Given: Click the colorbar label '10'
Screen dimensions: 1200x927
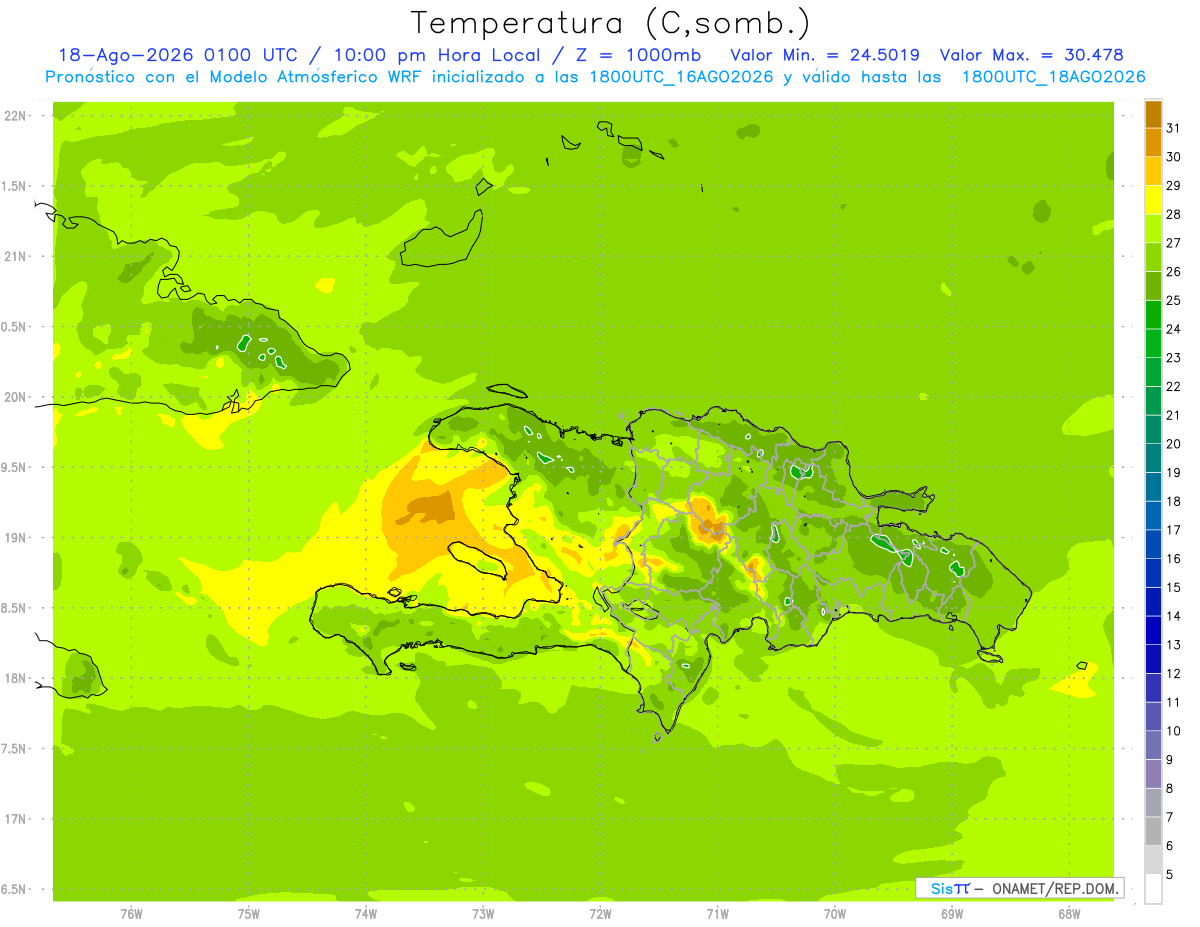Looking at the screenshot, I should 1174,731.
